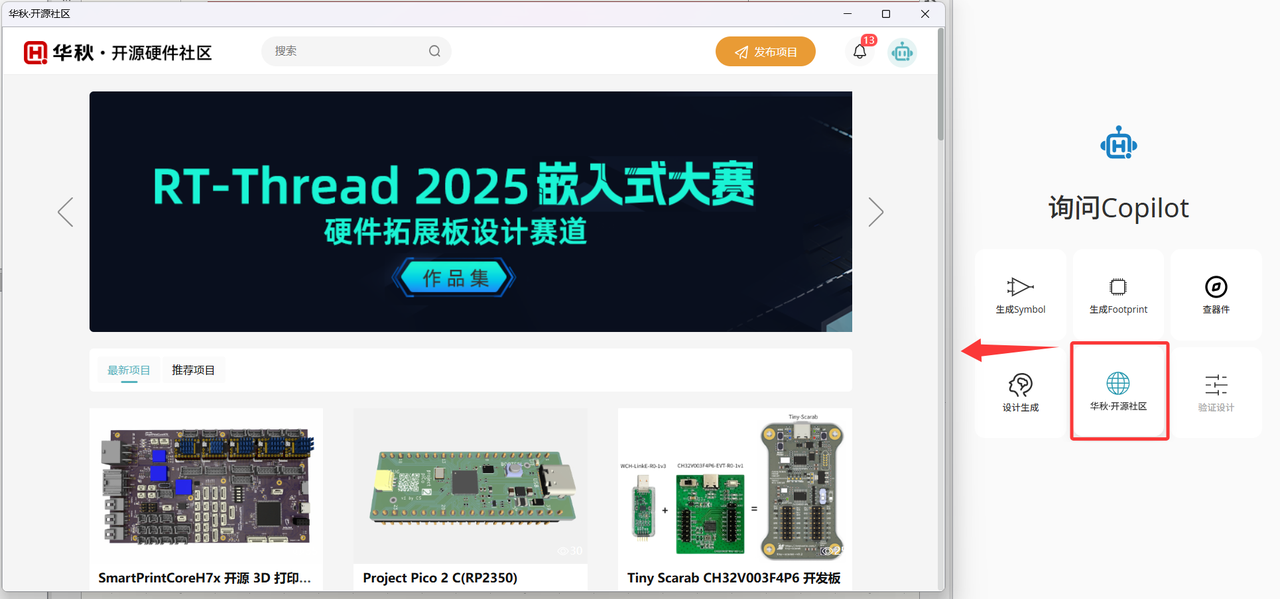Click the 华秋 开源硬件社区 logo
This screenshot has width=1280, height=599.
point(118,53)
